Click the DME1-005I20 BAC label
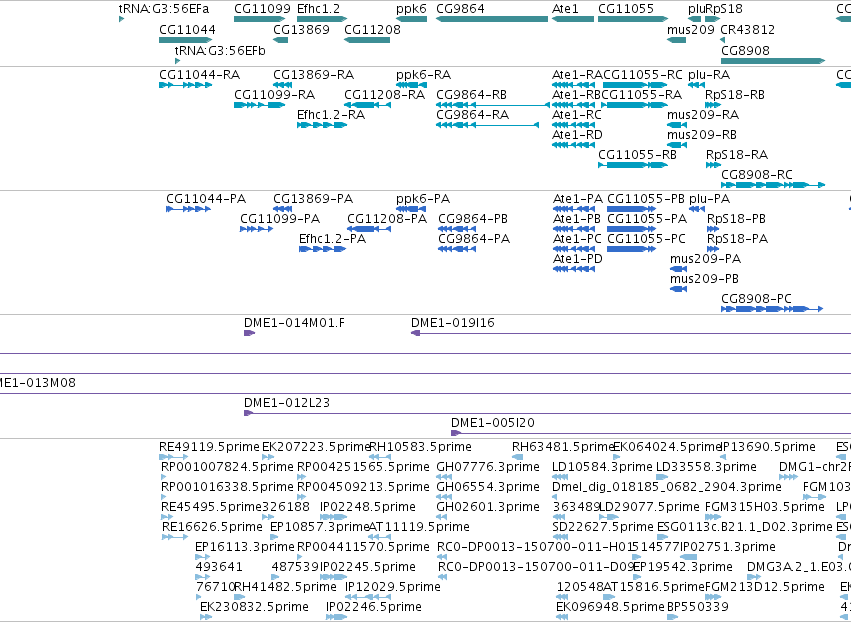851x622 pixels. tap(492, 423)
